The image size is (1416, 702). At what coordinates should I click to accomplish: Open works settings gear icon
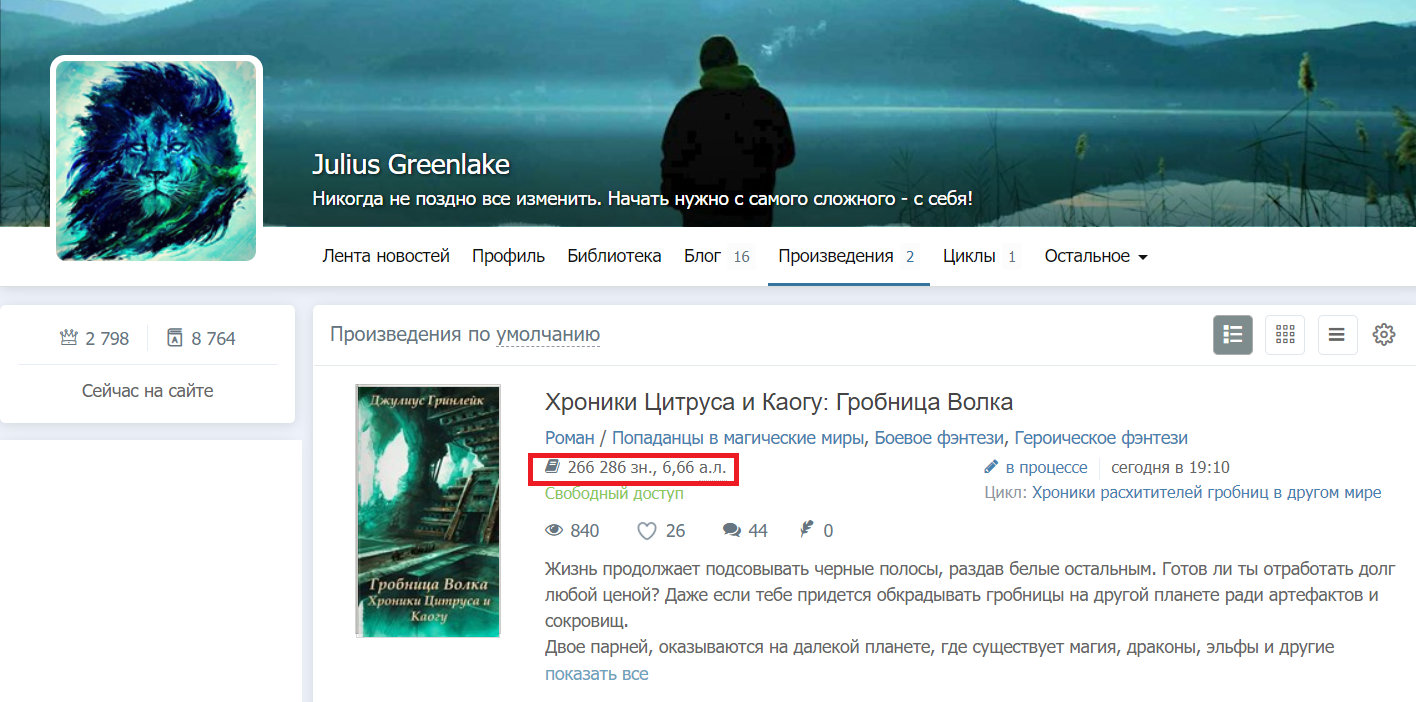[x=1384, y=335]
